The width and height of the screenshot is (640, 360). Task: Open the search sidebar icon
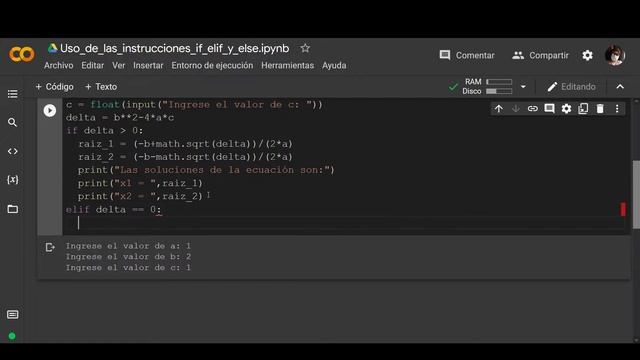(x=13, y=122)
